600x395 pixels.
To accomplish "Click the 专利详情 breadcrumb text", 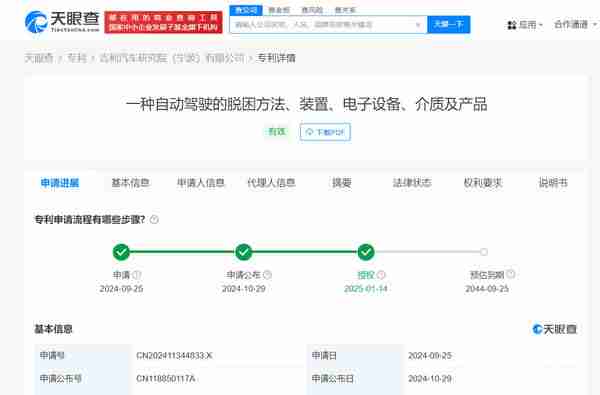I will [x=276, y=58].
